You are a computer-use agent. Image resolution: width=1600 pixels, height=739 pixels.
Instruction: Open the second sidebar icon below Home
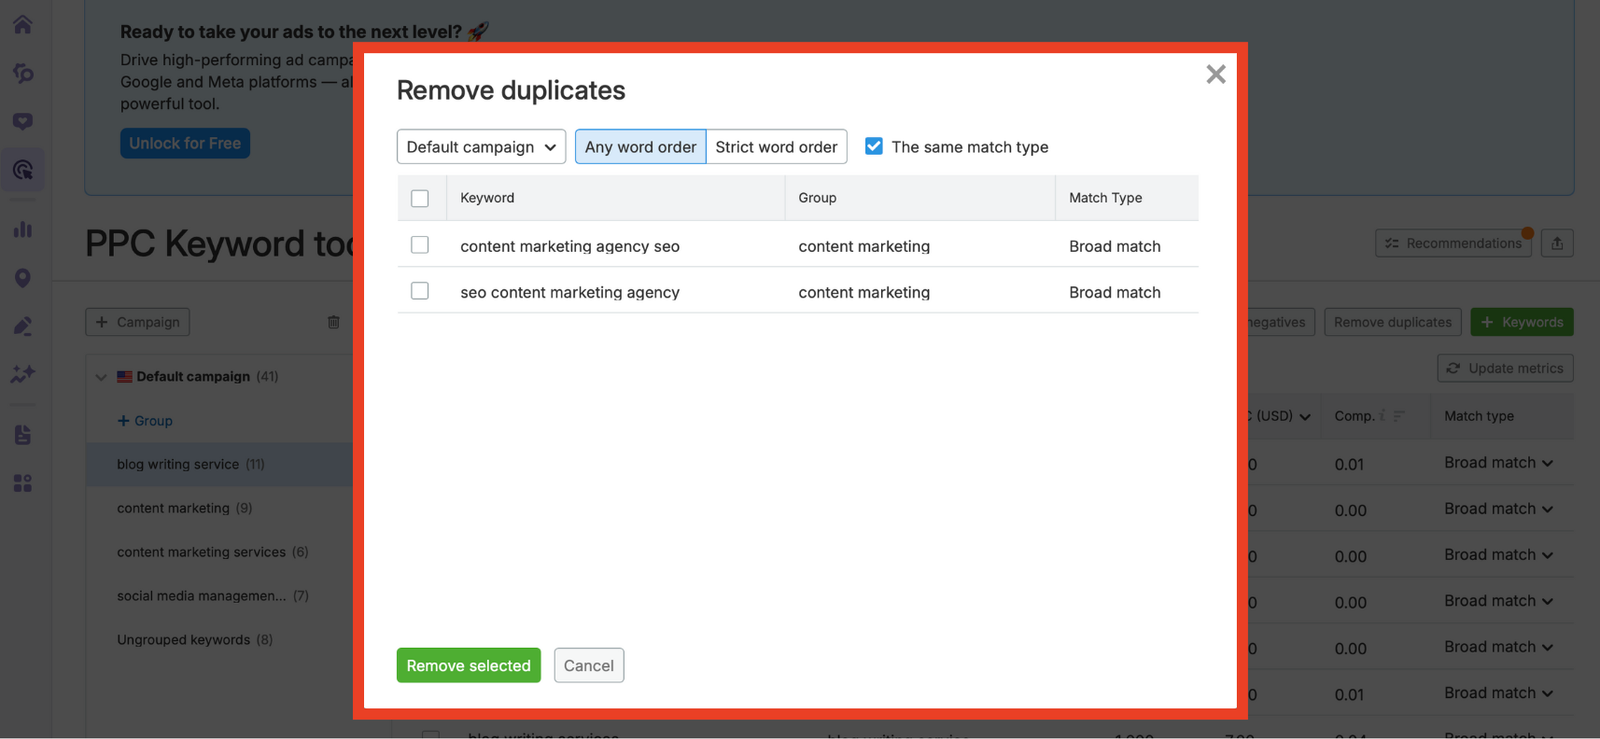[x=22, y=73]
